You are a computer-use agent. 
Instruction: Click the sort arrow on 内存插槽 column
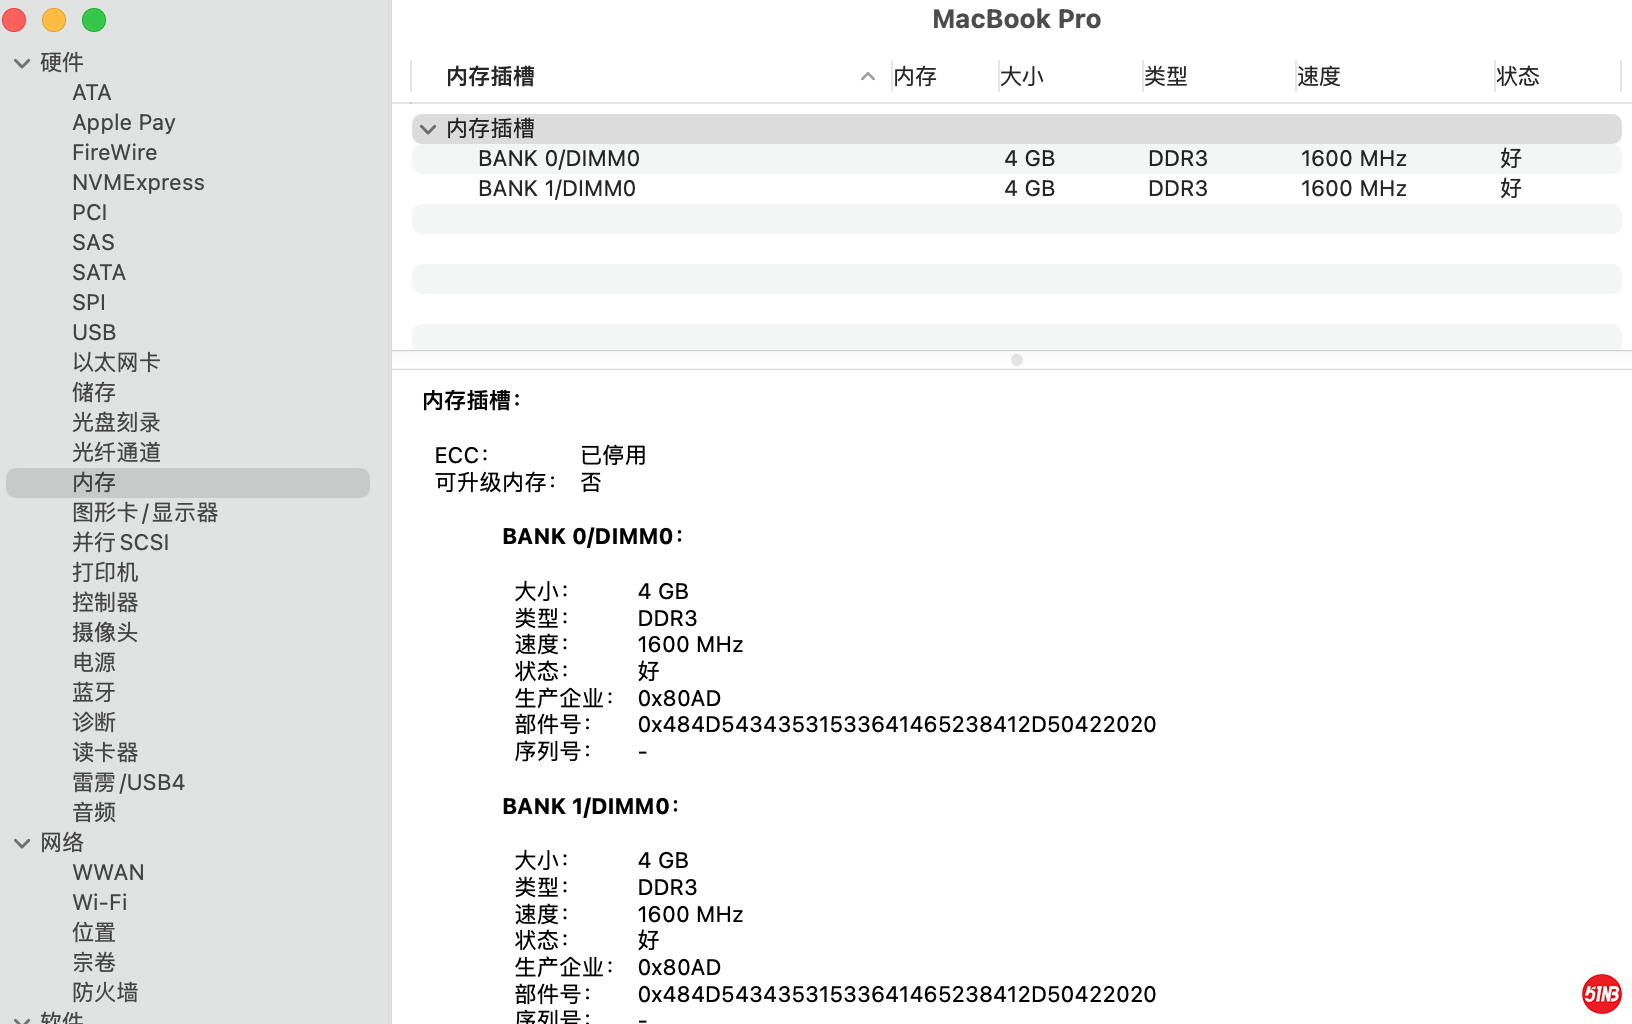[868, 76]
